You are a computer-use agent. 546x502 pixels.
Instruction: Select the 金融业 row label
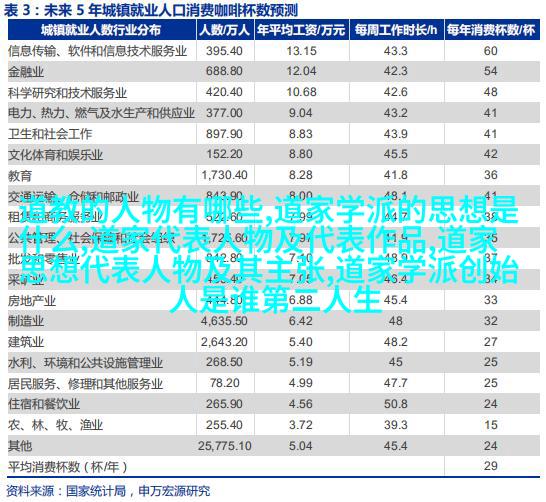click(26, 72)
